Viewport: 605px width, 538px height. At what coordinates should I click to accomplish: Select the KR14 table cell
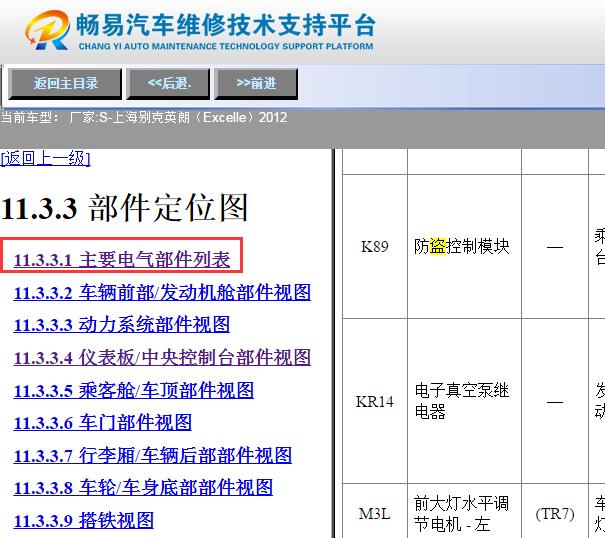[375, 401]
